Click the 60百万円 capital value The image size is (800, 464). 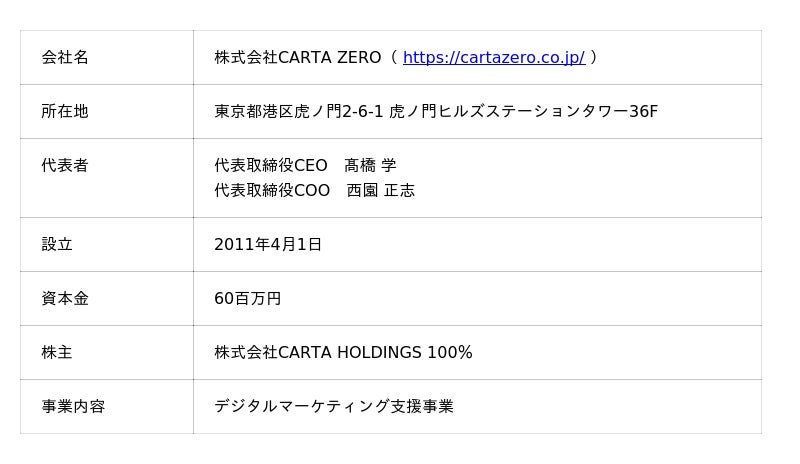[247, 299]
